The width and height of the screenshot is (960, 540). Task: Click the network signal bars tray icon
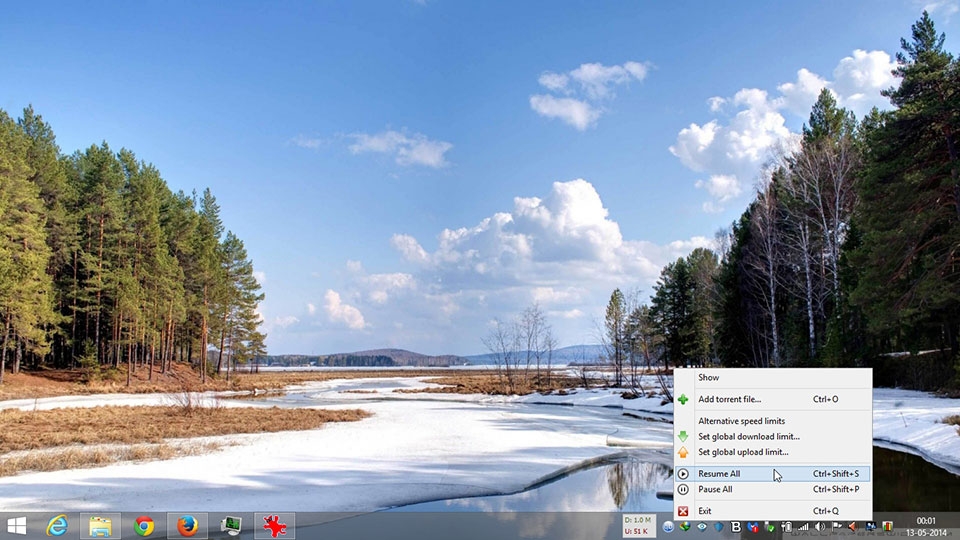coord(803,527)
